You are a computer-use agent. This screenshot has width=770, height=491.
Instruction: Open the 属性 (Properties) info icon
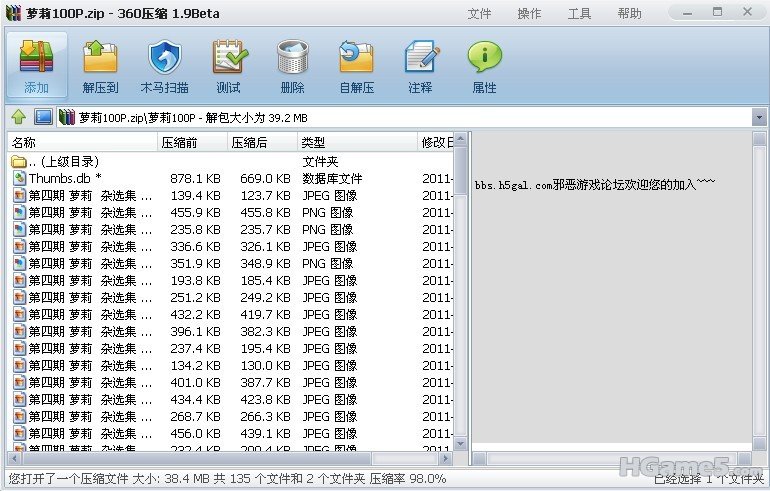(485, 58)
